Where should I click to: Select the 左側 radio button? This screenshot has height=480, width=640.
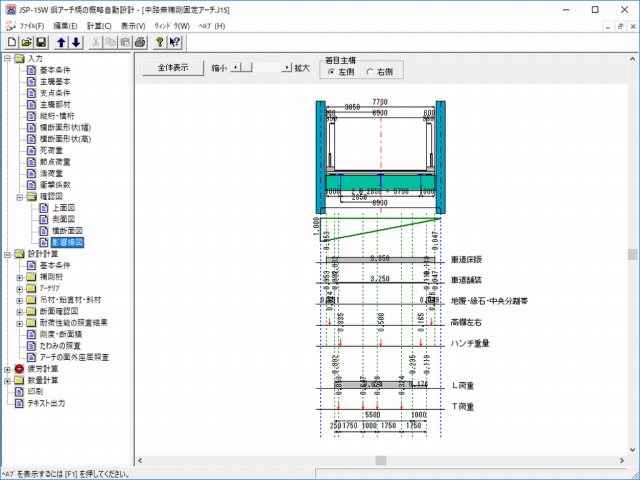[x=331, y=71]
